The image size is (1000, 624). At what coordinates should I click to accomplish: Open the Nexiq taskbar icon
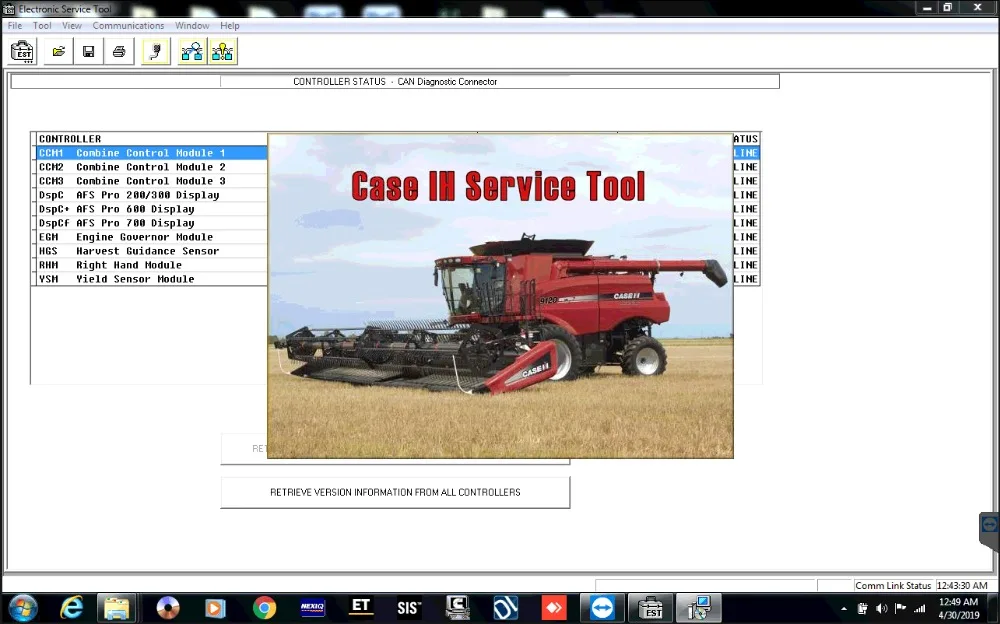point(312,608)
